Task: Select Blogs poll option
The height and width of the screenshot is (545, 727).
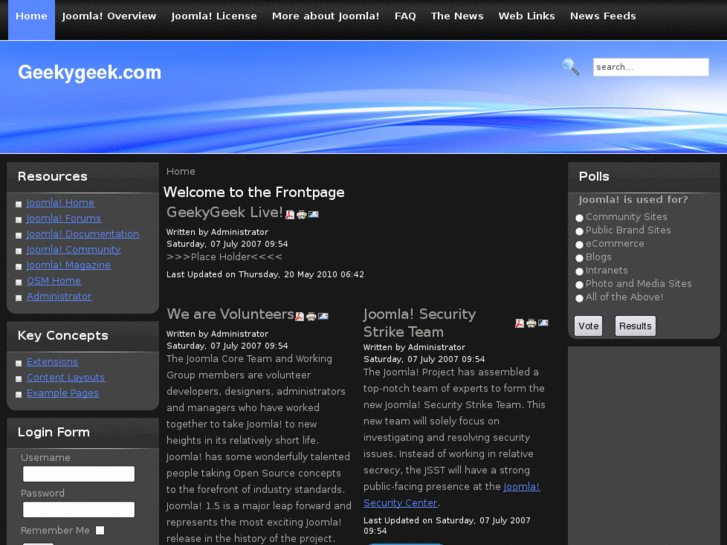Action: tap(579, 258)
